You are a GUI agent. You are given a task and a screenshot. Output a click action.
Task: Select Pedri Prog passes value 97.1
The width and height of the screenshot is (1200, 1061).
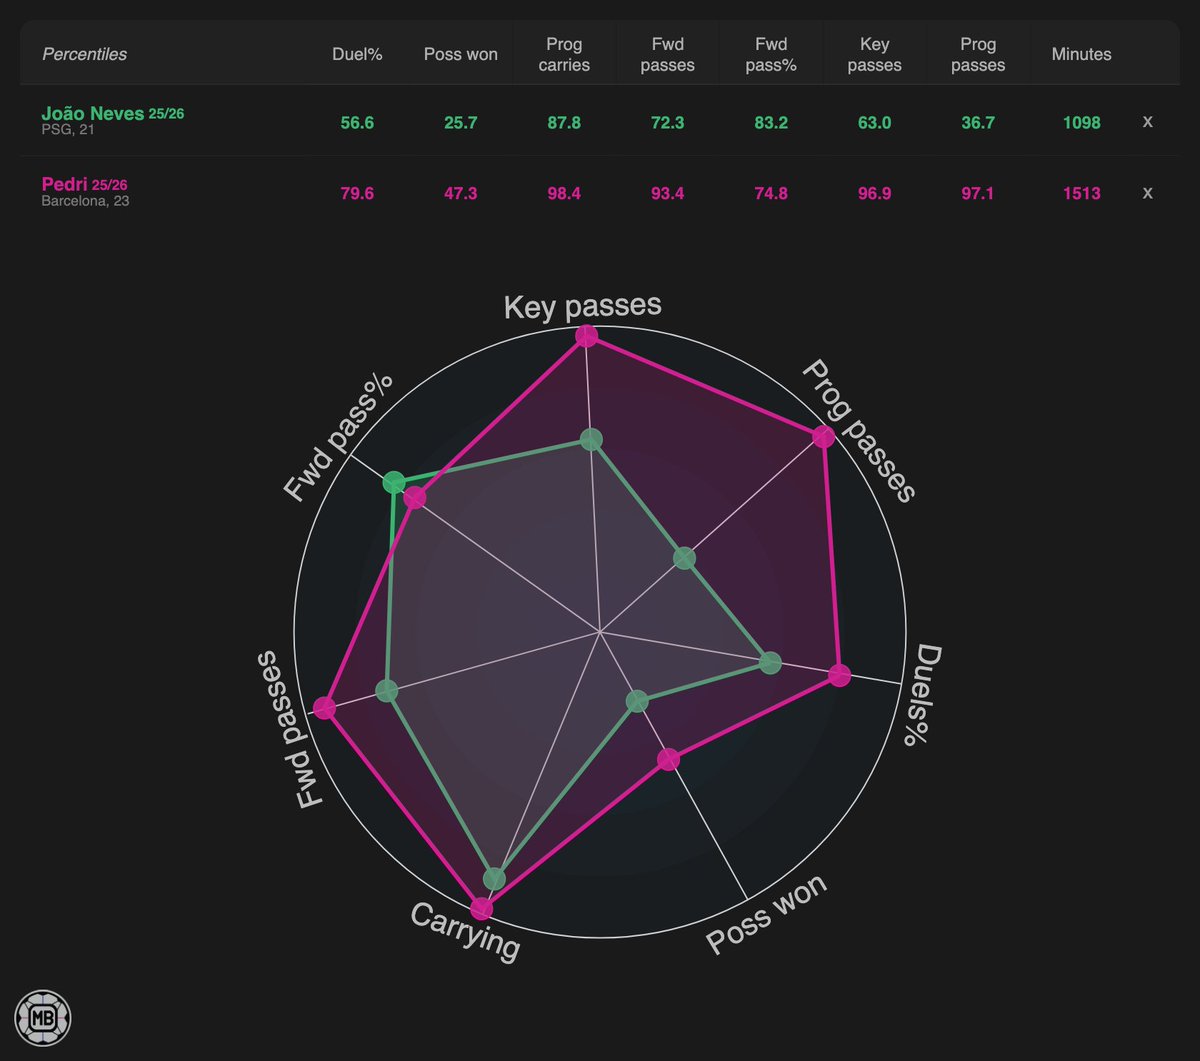click(x=978, y=193)
